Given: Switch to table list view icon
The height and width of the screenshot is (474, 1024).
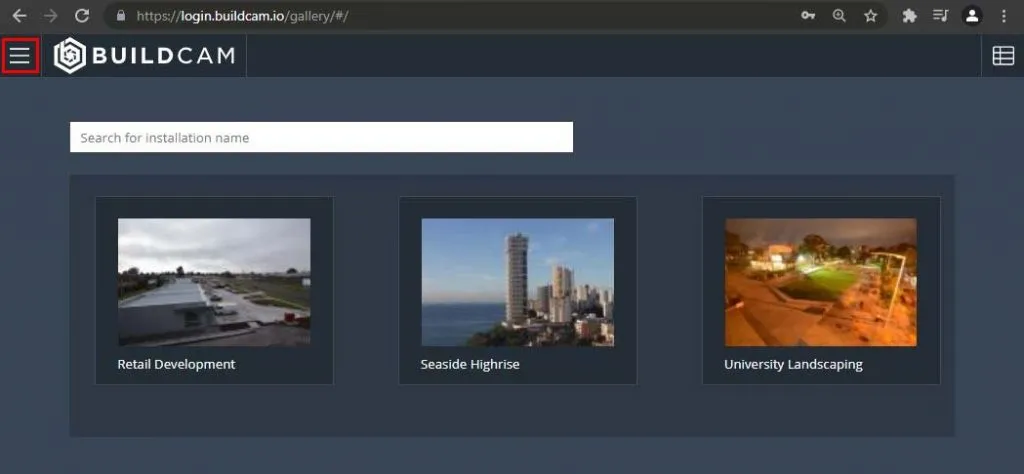Looking at the screenshot, I should pos(1003,56).
